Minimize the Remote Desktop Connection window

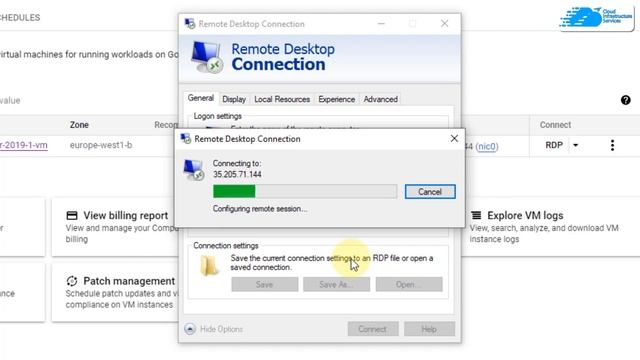click(381, 24)
